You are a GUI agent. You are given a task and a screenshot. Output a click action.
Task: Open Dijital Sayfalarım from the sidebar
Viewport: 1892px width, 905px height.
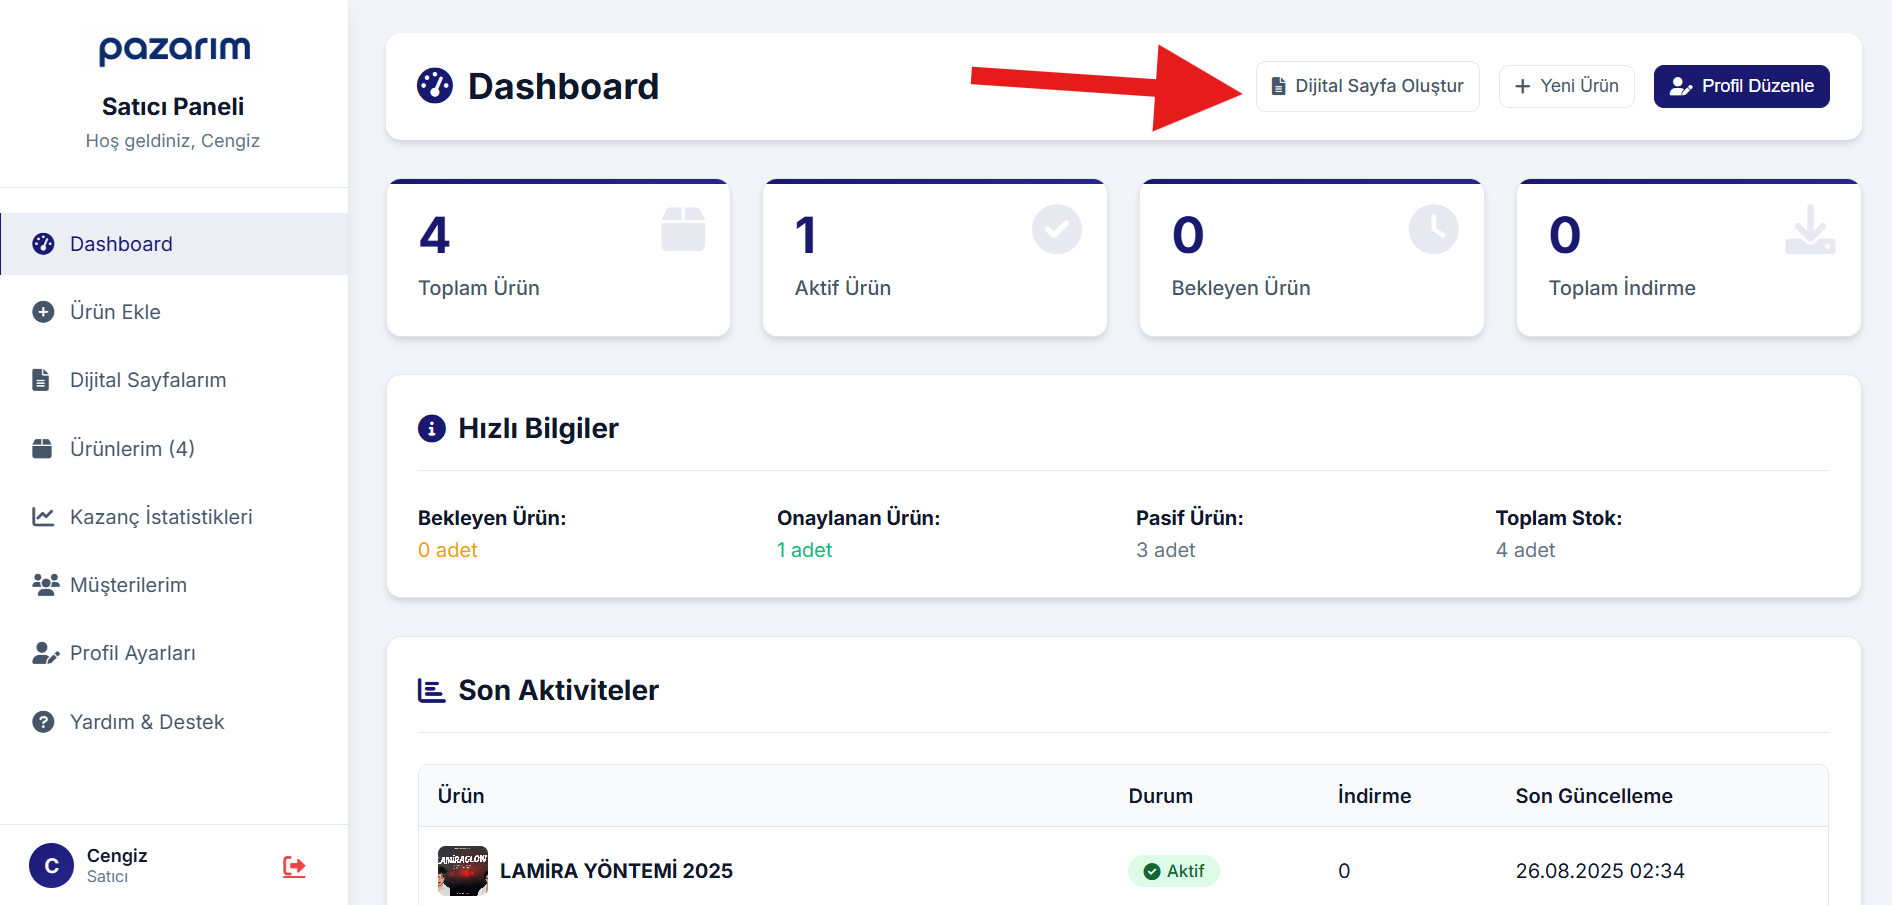(148, 380)
